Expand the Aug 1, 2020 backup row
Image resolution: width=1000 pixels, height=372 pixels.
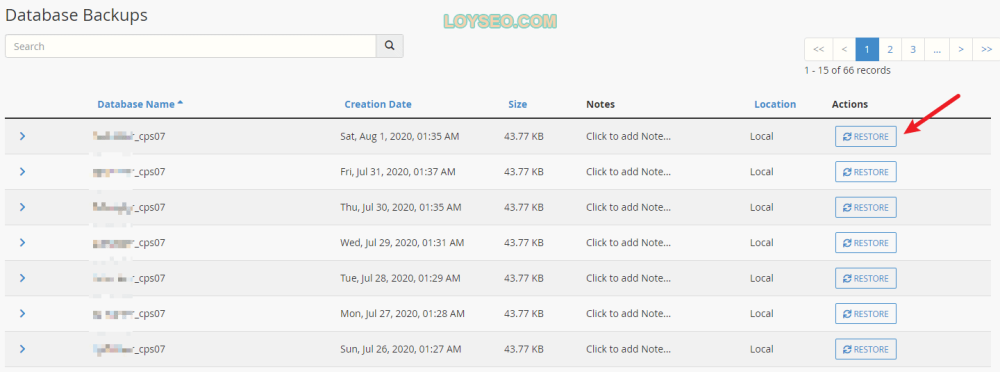(22, 136)
